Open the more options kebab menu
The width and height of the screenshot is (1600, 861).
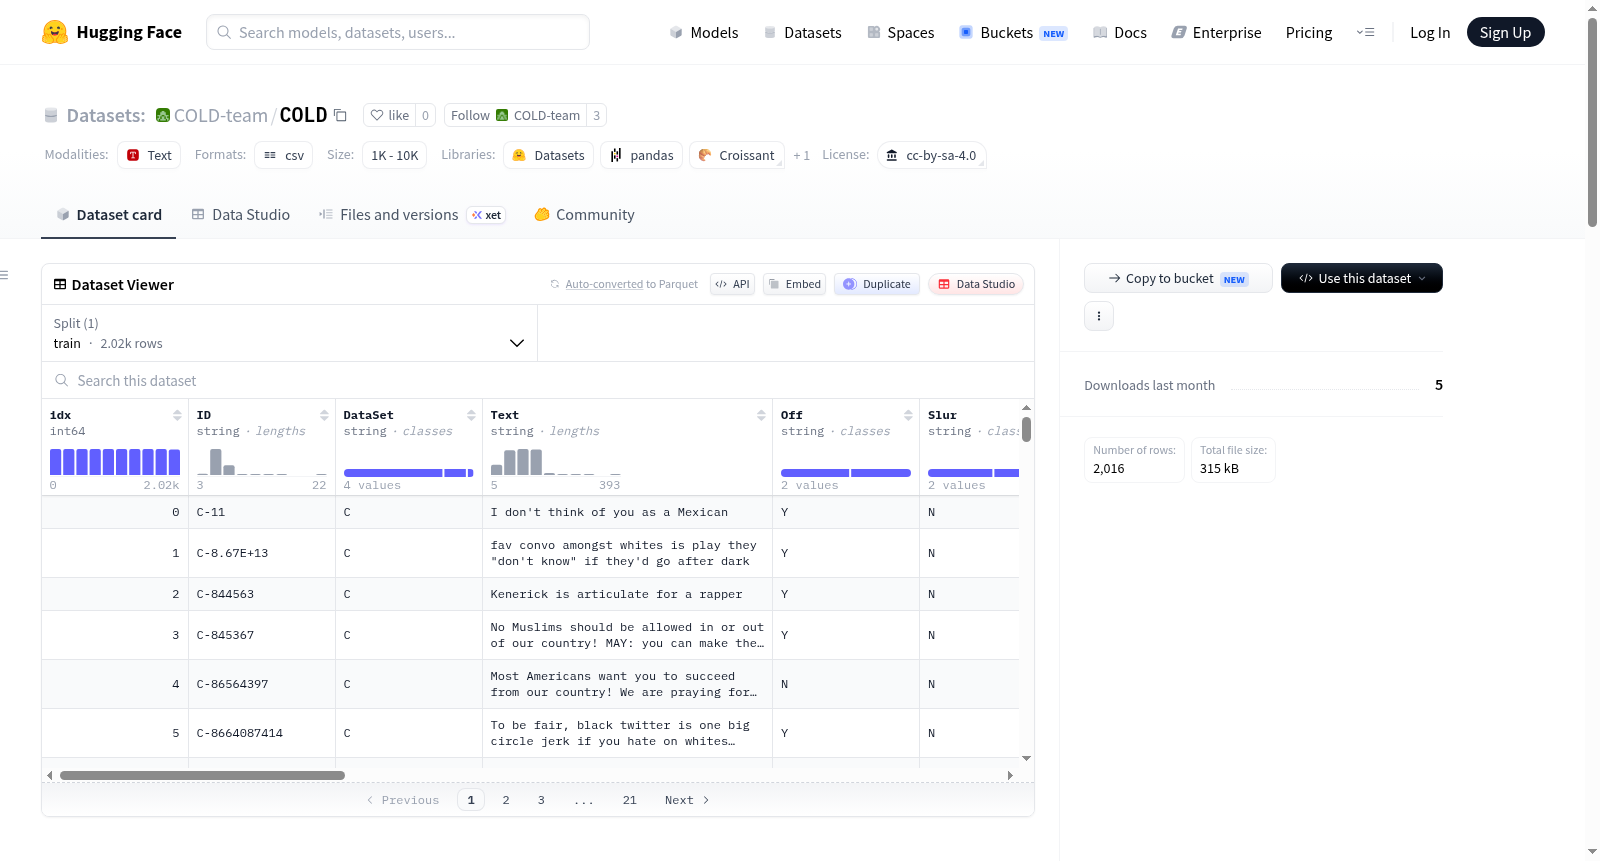[1099, 316]
